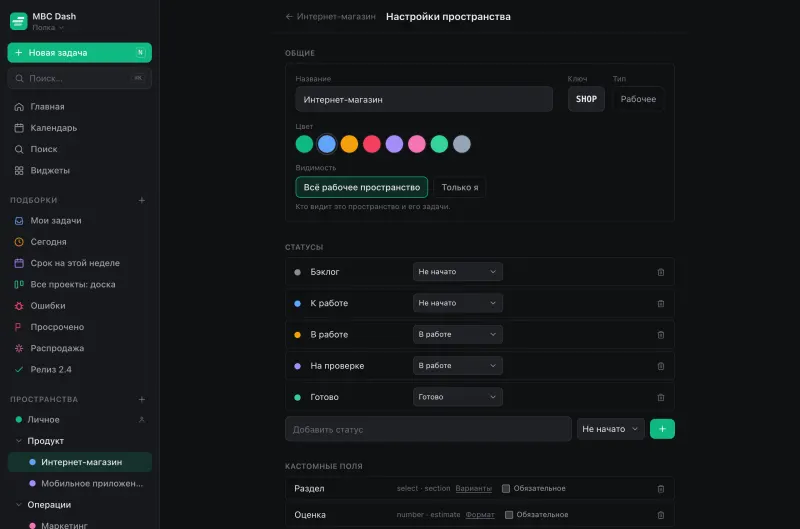Delete the Готово status via trash icon

pos(661,397)
